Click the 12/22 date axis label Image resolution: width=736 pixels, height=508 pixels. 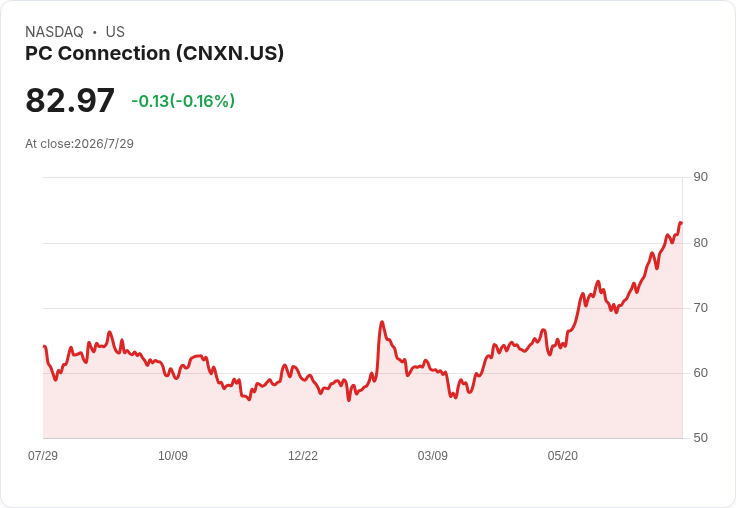point(303,455)
